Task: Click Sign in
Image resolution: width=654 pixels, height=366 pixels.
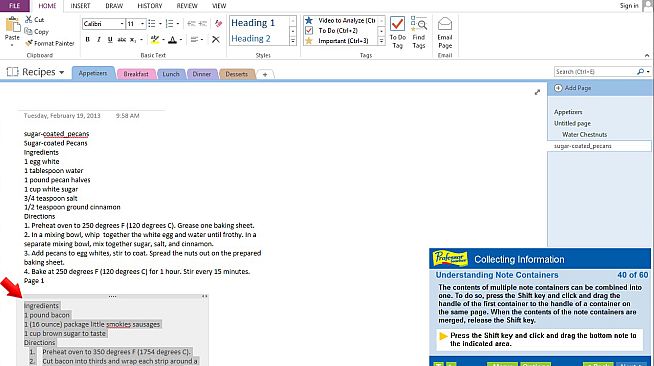Action: [629, 5]
